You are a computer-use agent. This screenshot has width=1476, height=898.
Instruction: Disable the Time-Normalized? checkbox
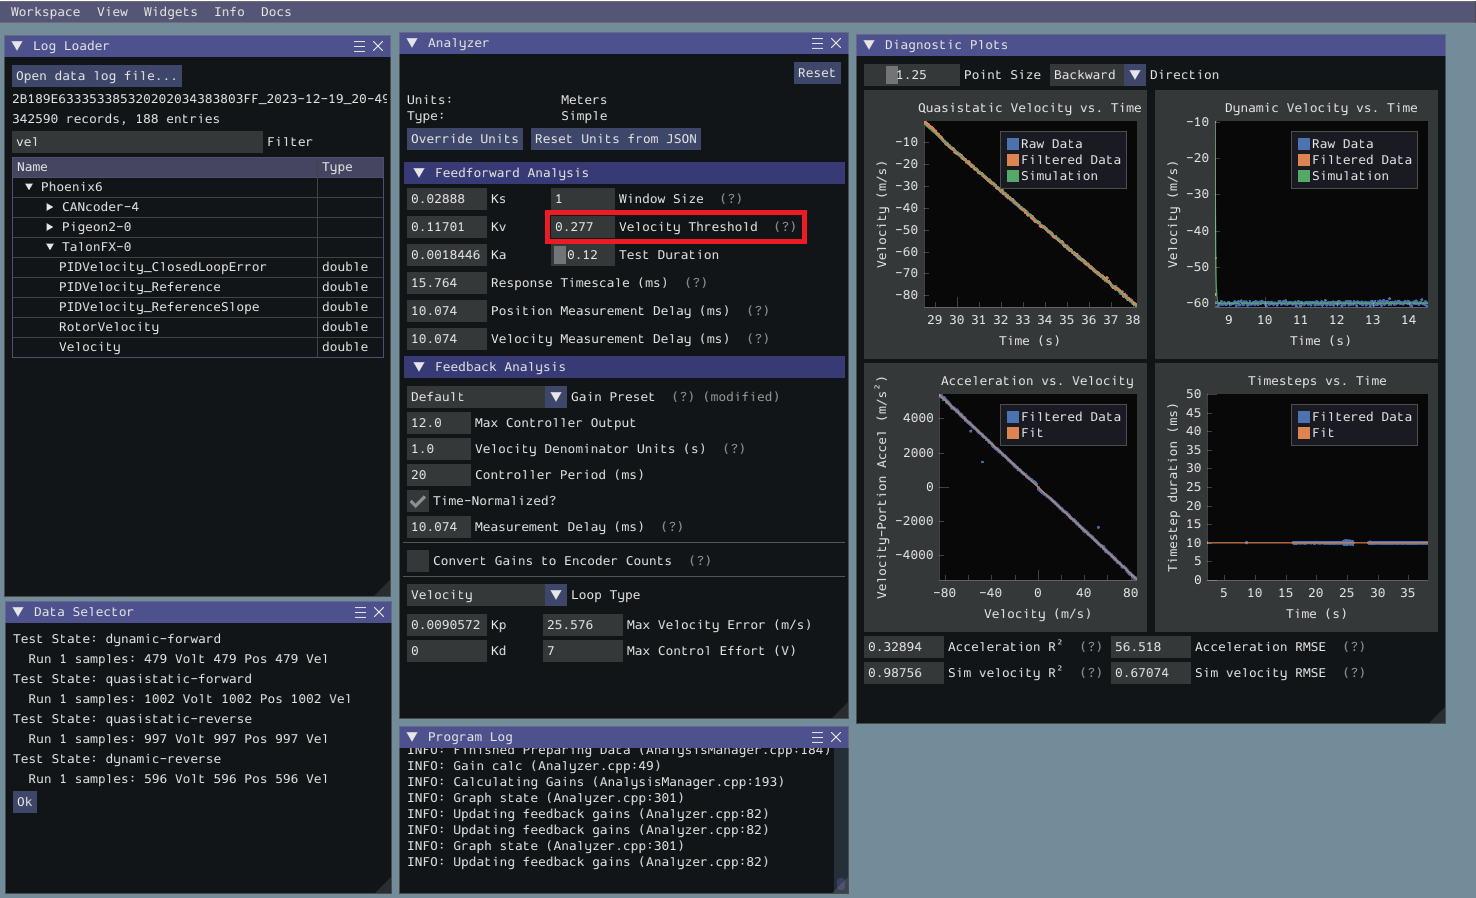click(418, 500)
